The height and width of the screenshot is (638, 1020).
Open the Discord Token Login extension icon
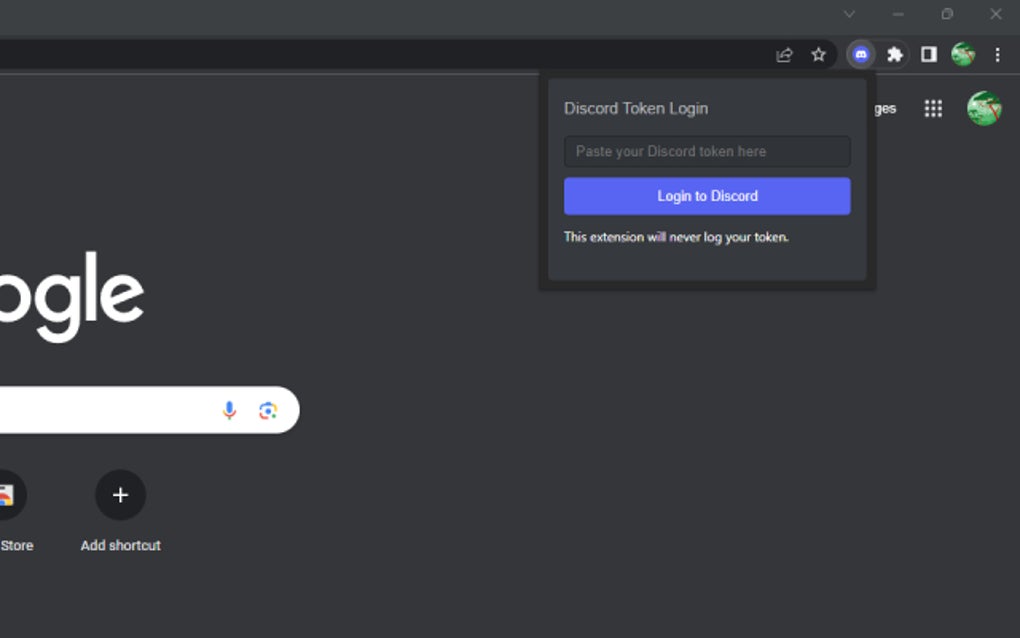point(860,54)
